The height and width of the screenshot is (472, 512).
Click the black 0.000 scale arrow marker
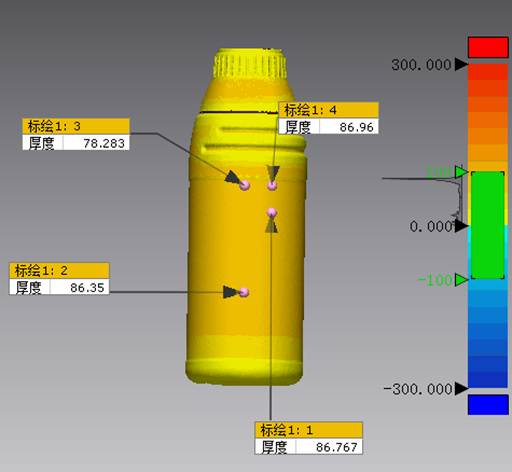coord(462,226)
